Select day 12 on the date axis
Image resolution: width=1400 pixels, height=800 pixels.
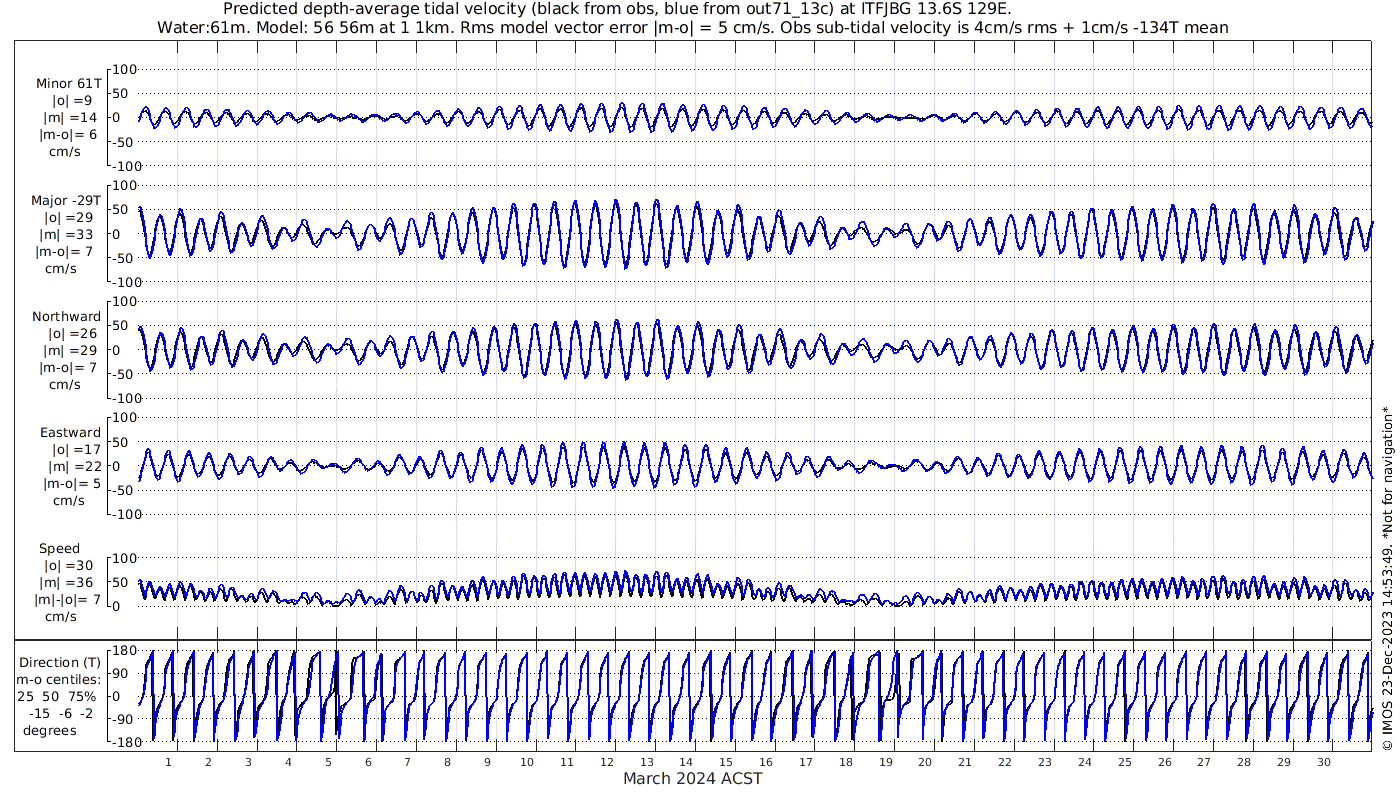click(x=607, y=762)
